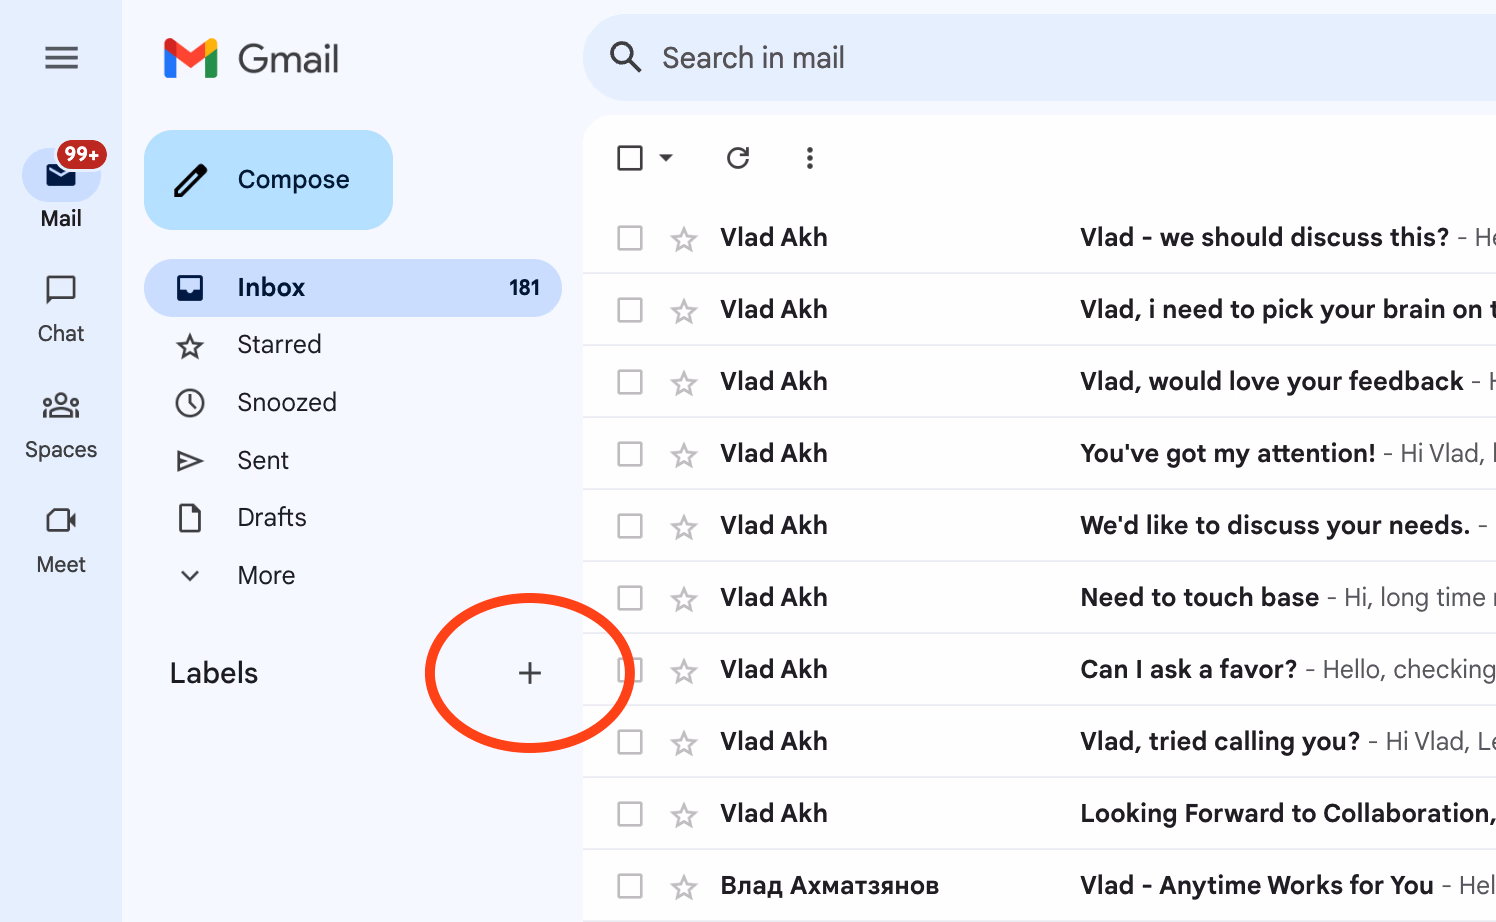1496x922 pixels.
Task: Open the three-dot More options menu
Action: [810, 158]
